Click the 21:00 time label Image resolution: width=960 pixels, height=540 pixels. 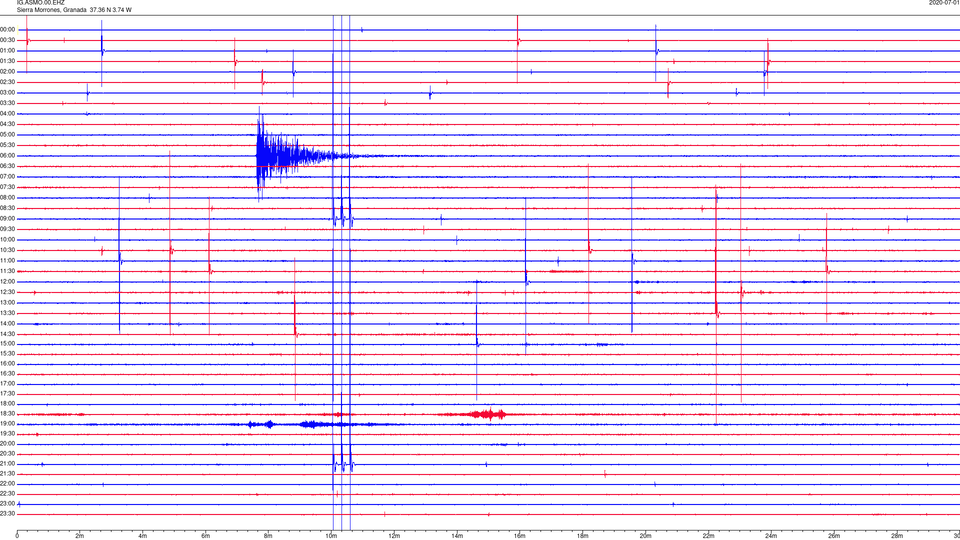click(8, 464)
